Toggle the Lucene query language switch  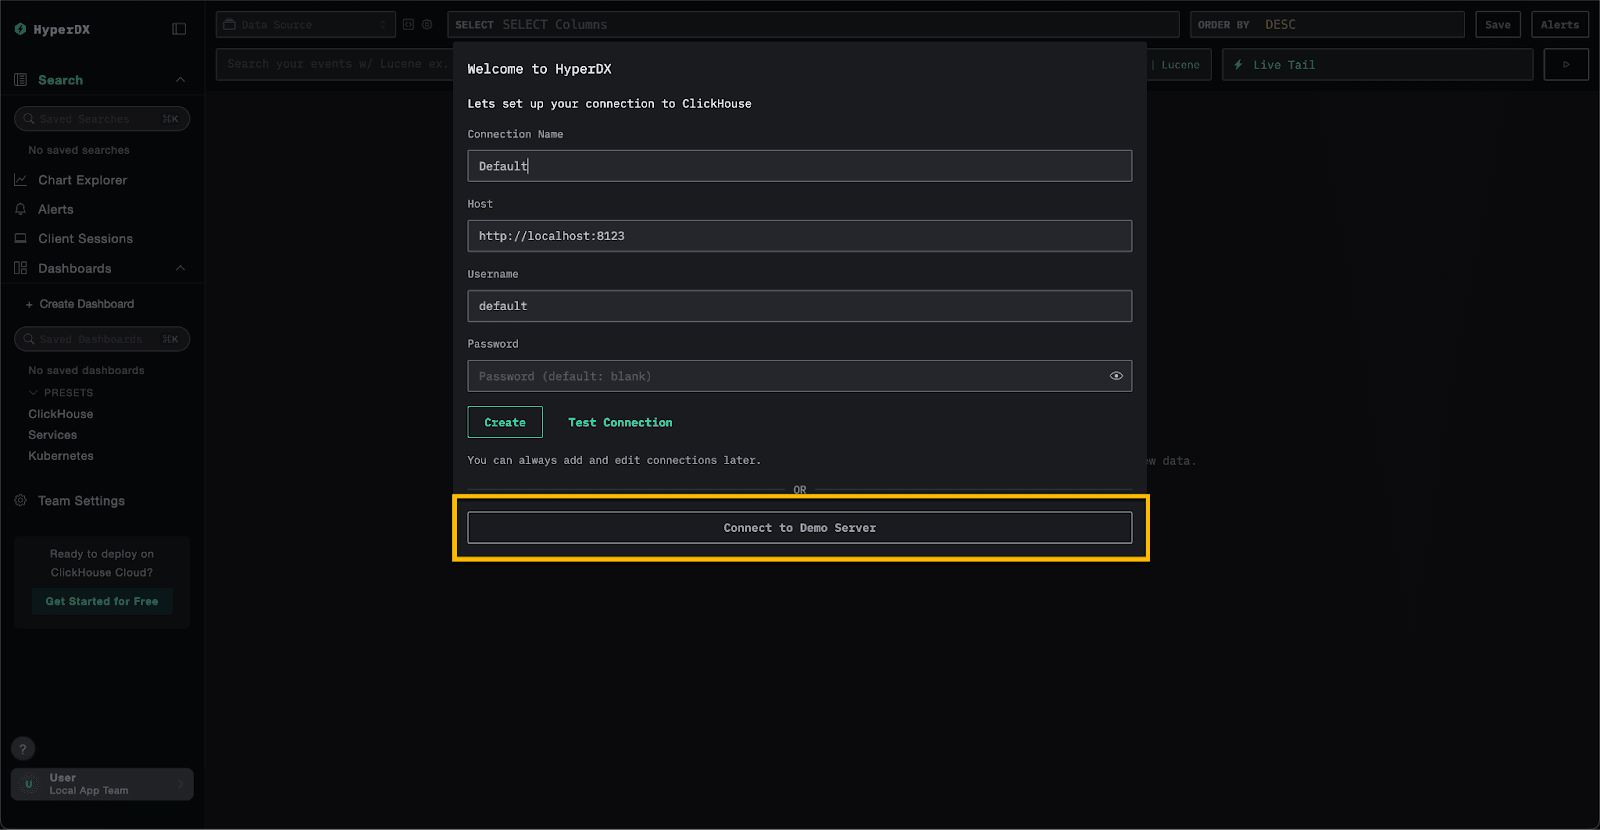click(1180, 65)
